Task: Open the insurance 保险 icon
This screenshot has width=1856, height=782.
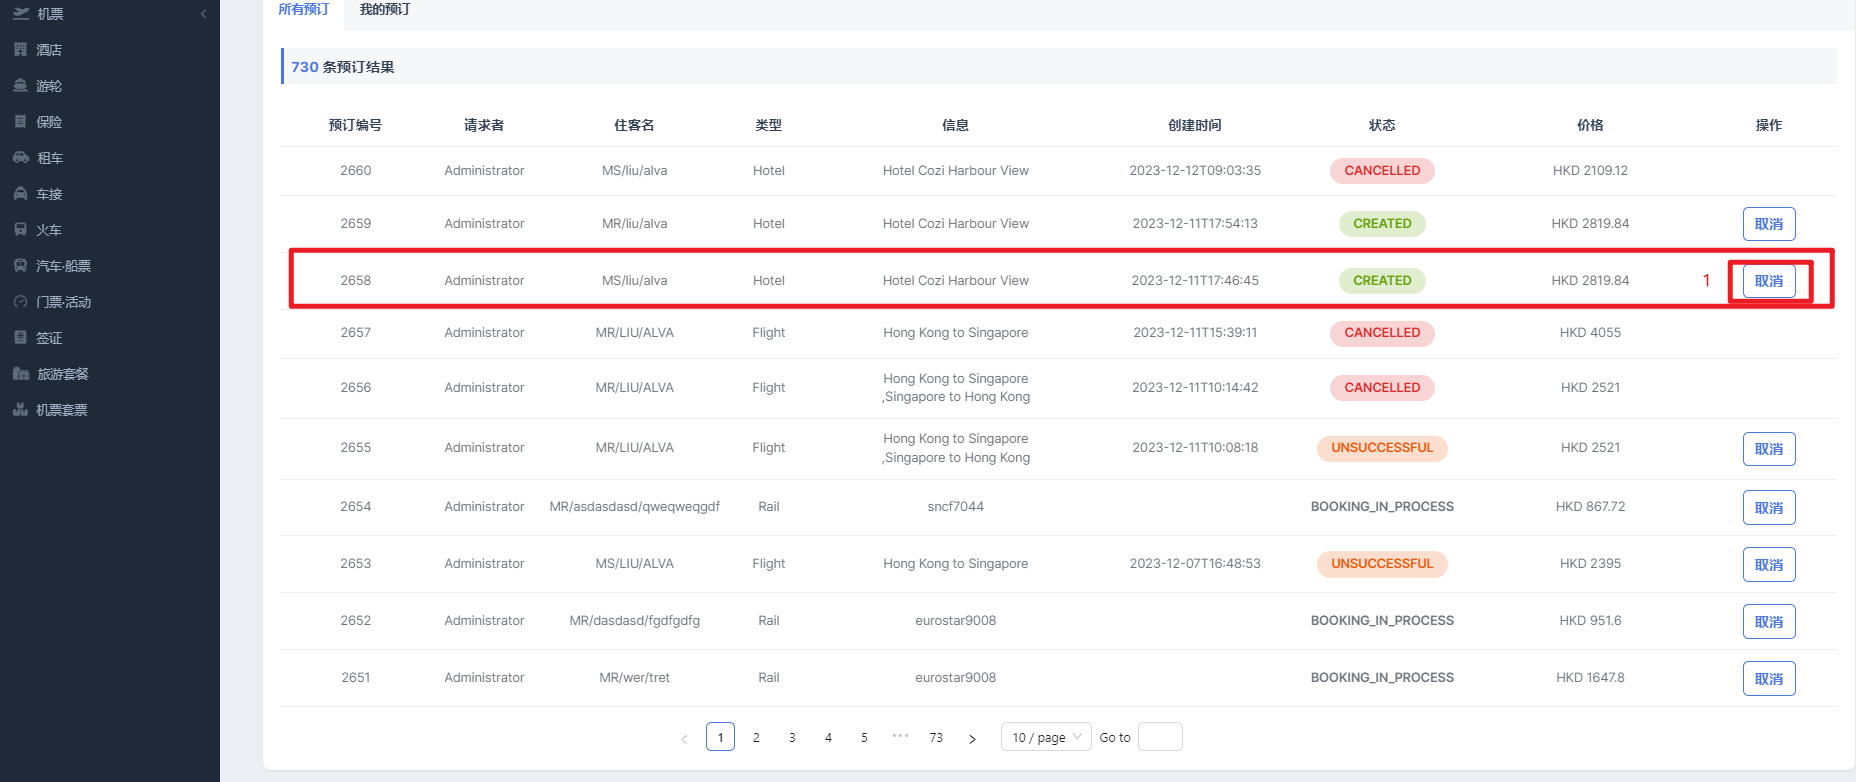Action: pos(20,122)
